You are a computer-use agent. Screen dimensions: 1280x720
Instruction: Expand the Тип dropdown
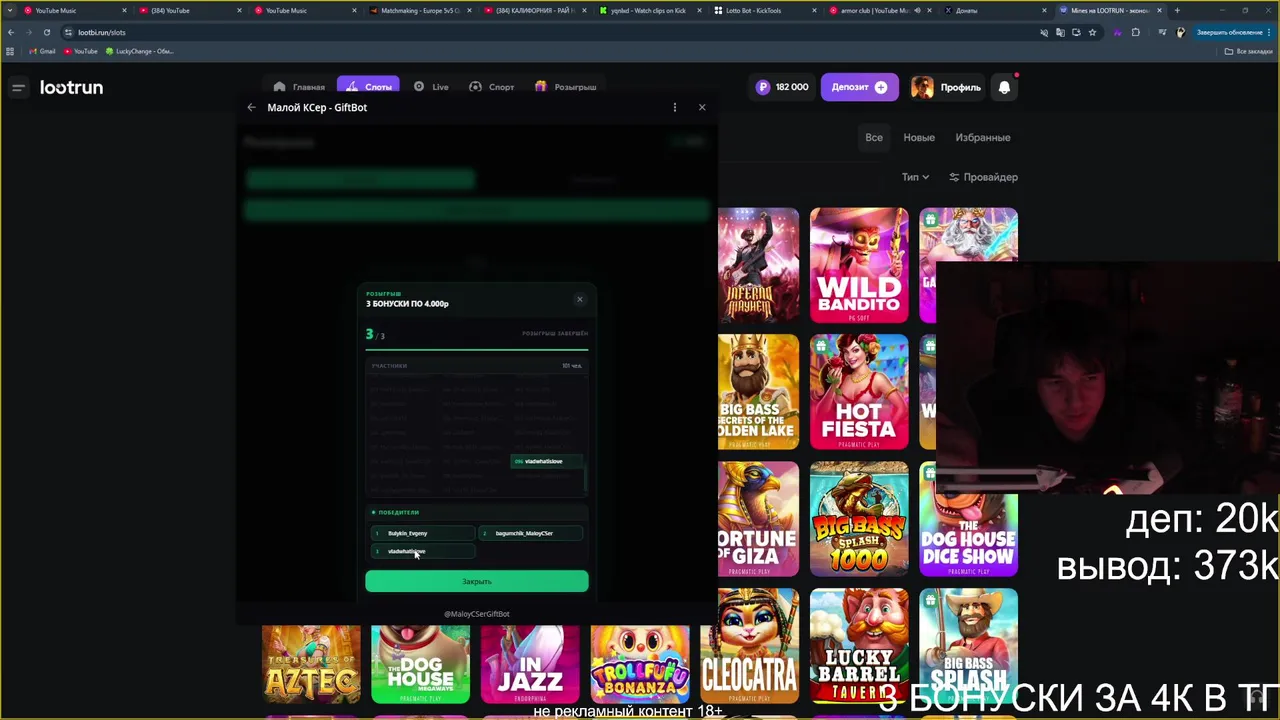pyautogui.click(x=915, y=177)
